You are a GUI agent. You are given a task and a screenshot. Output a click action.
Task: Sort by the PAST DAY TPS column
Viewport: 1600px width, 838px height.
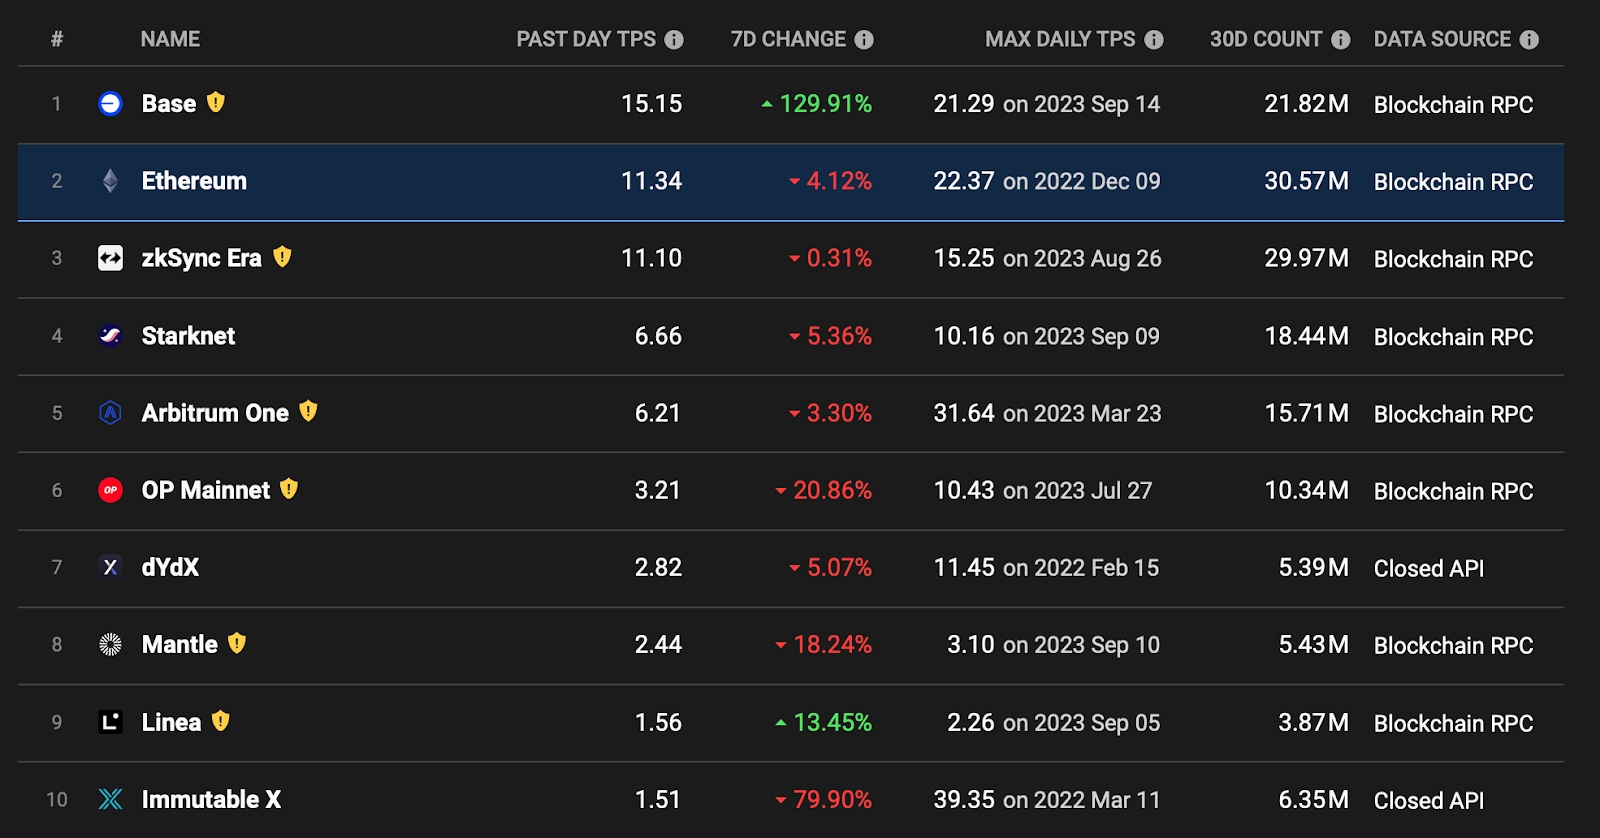tap(586, 39)
